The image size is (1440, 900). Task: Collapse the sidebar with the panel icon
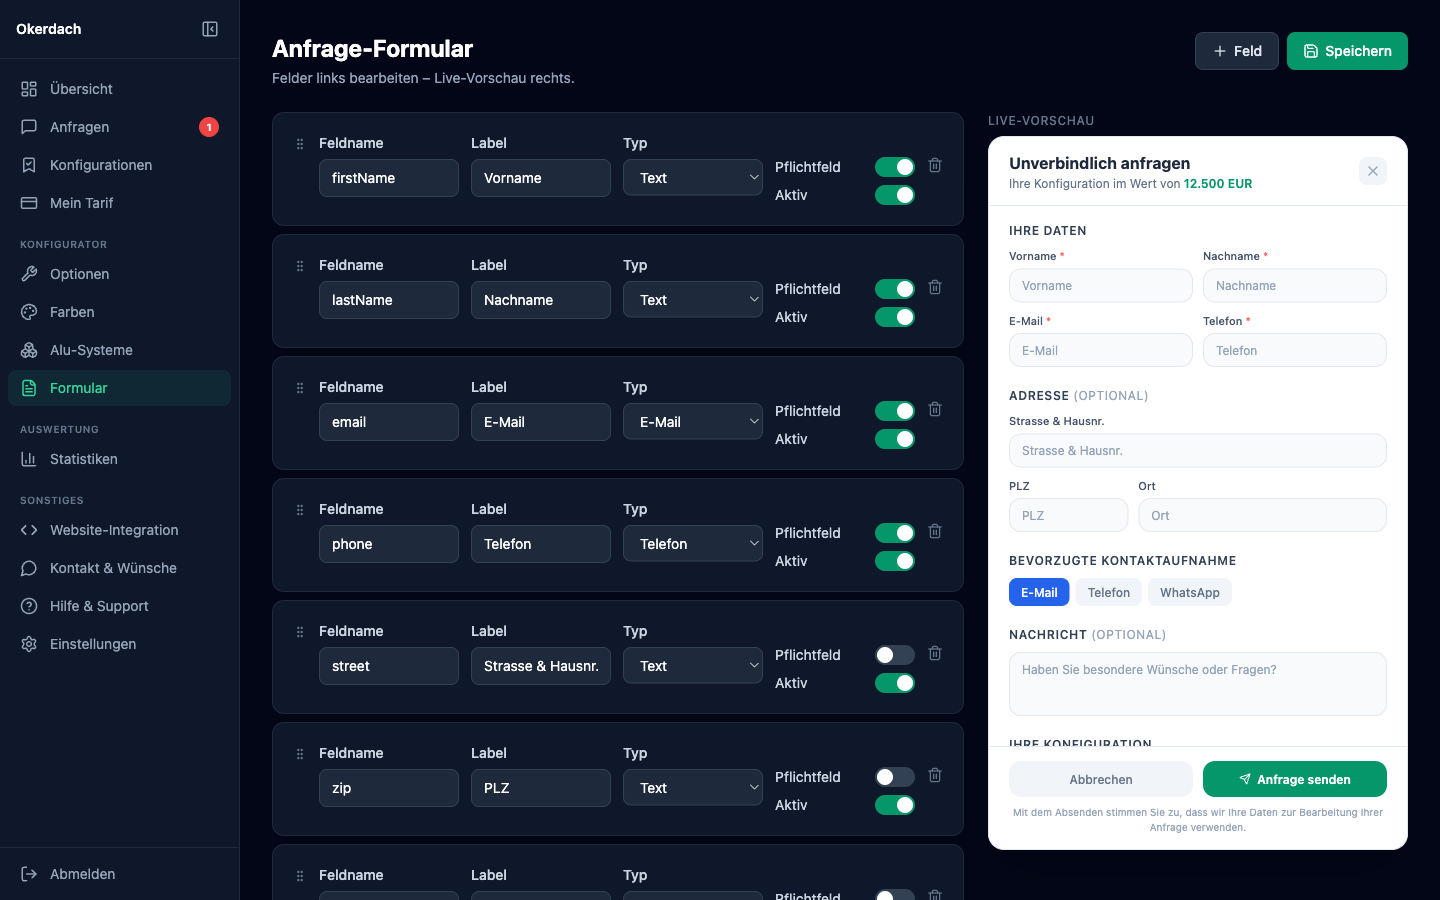point(209,29)
